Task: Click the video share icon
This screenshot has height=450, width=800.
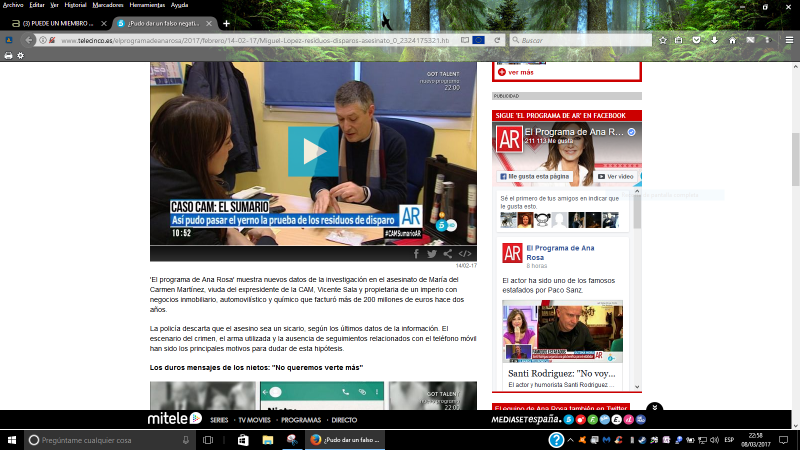Action: point(448,254)
